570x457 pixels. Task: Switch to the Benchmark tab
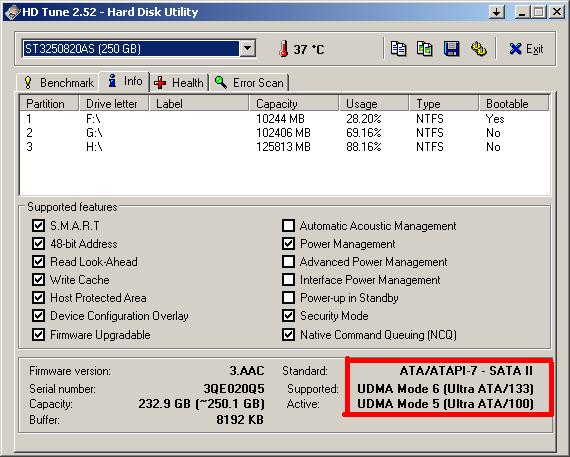(x=59, y=83)
